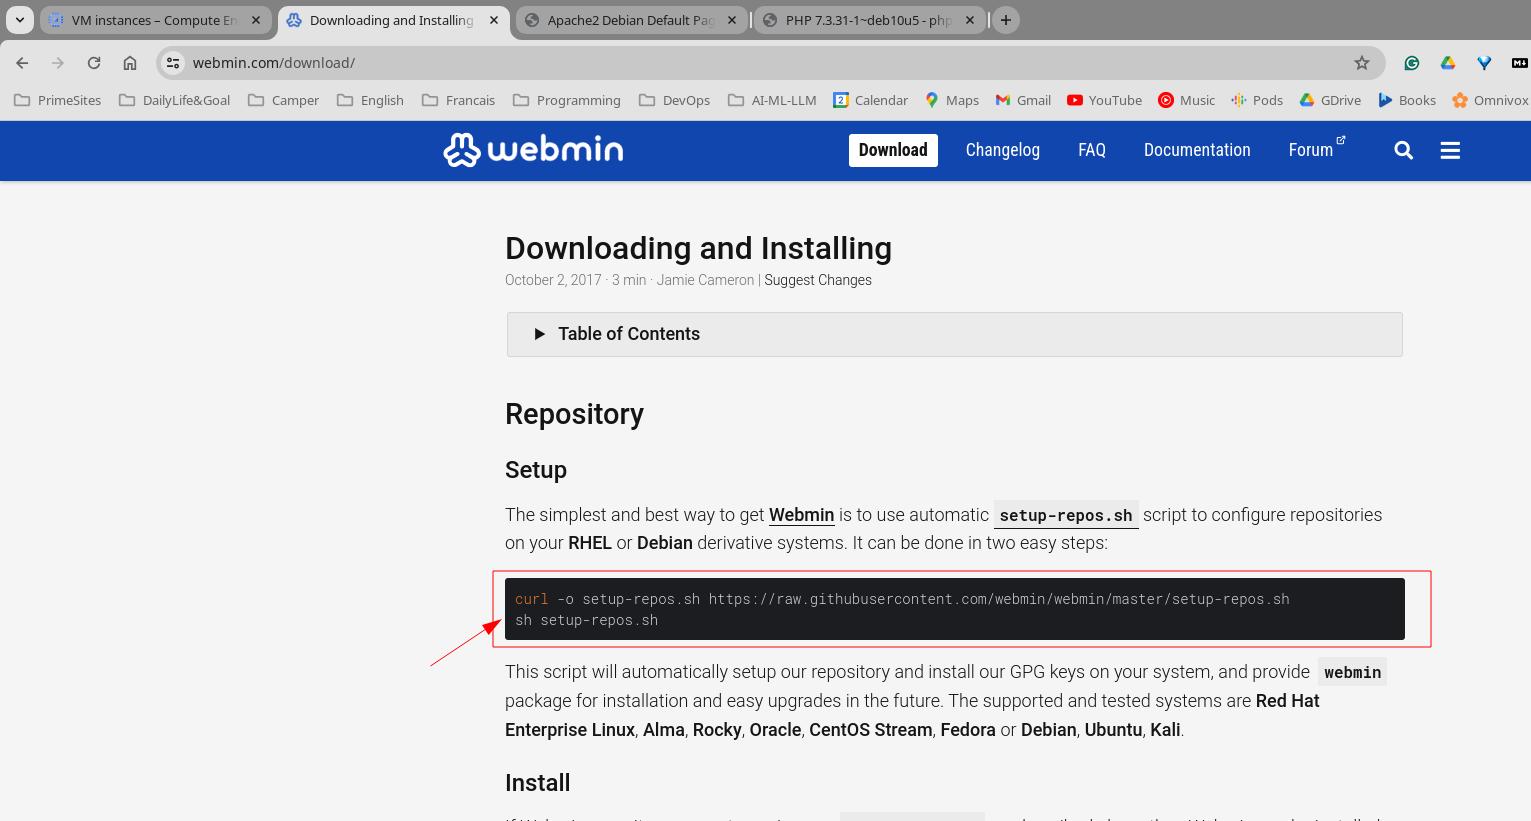Open Gmail bookmark

[x=1023, y=100]
